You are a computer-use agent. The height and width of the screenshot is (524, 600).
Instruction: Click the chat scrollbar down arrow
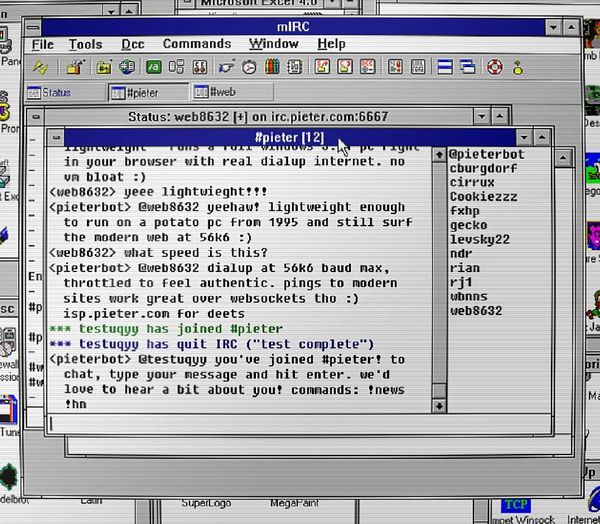(x=439, y=406)
